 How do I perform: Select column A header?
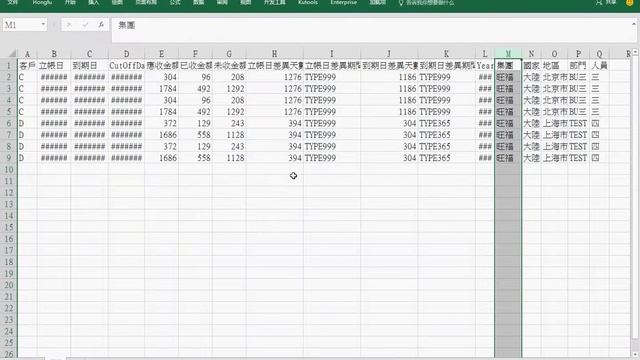(x=27, y=54)
